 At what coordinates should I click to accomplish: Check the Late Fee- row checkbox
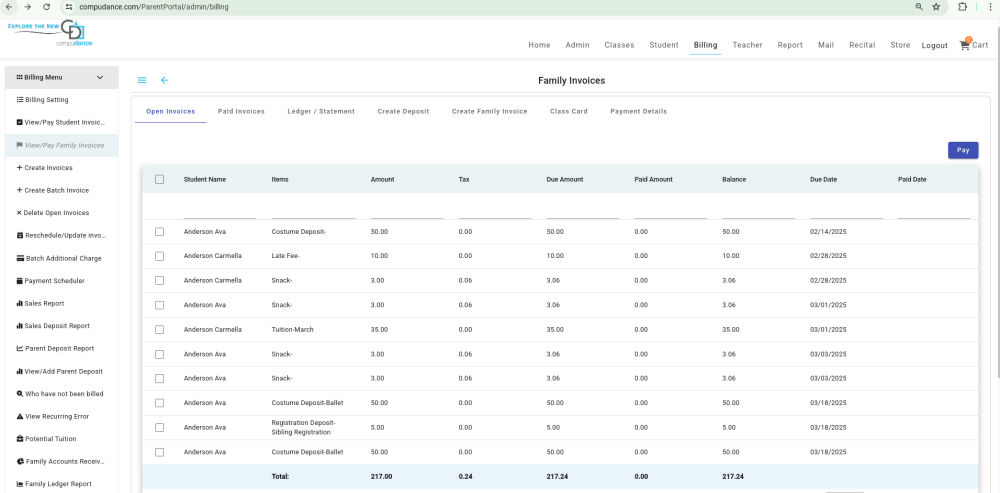(x=159, y=256)
